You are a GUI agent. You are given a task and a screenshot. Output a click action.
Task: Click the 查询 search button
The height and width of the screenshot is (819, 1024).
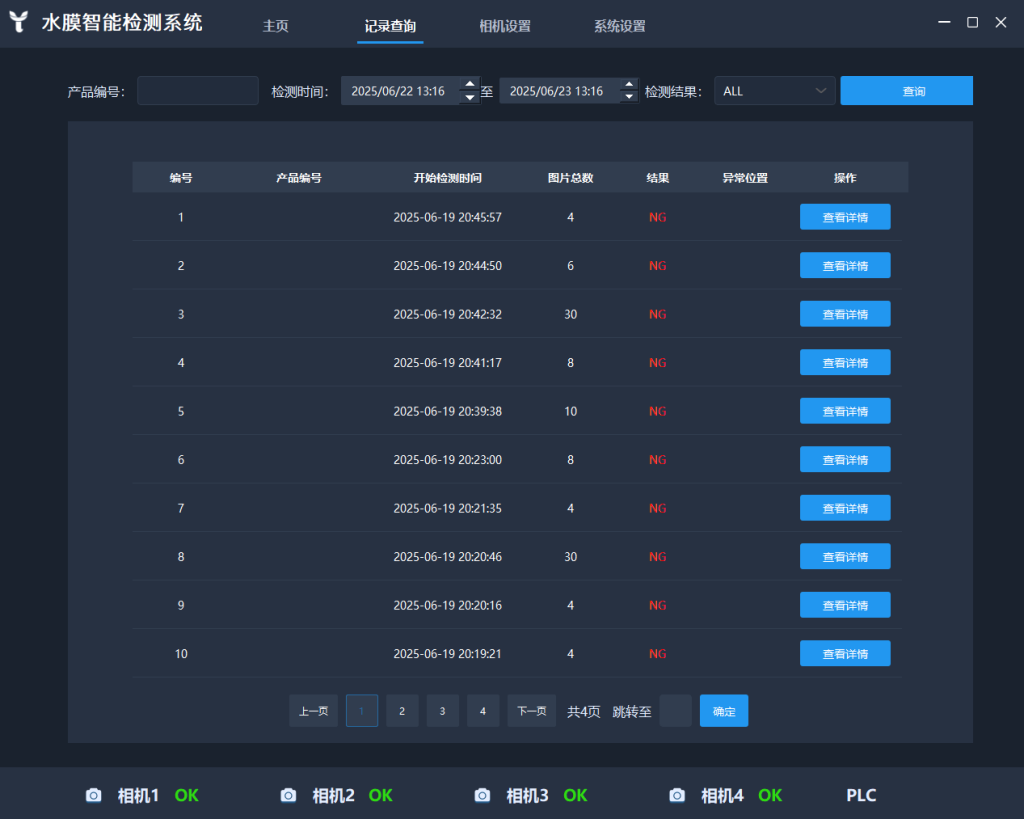tap(906, 91)
